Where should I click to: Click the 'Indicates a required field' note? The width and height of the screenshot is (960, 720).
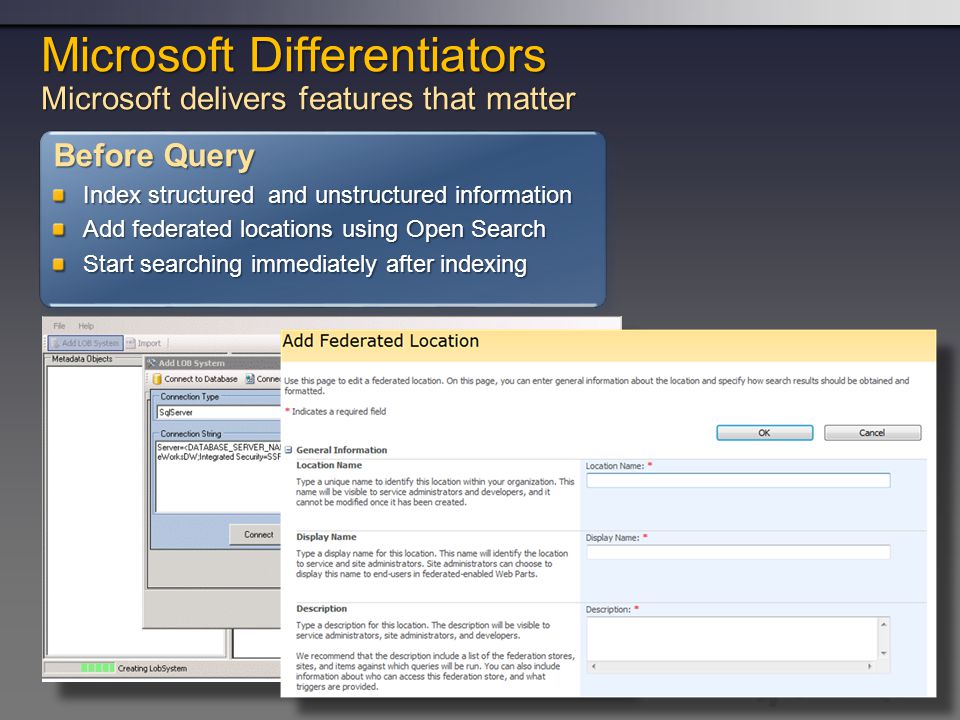(339, 411)
